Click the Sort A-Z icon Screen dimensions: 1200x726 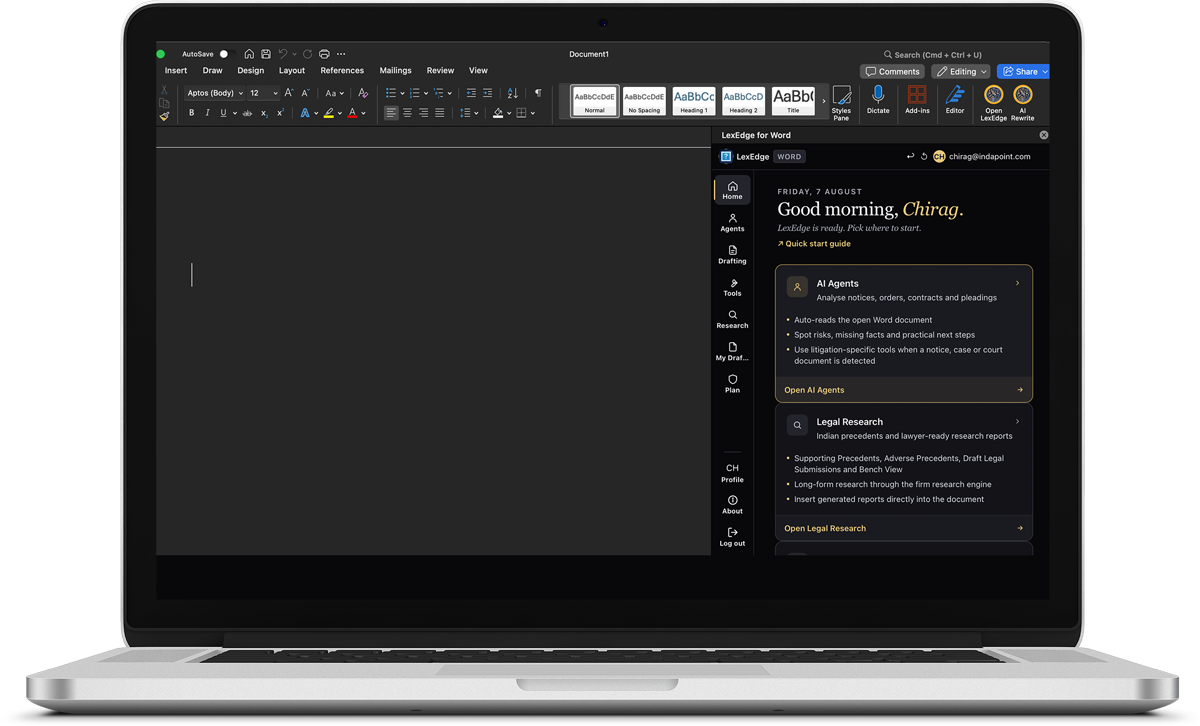click(x=512, y=93)
